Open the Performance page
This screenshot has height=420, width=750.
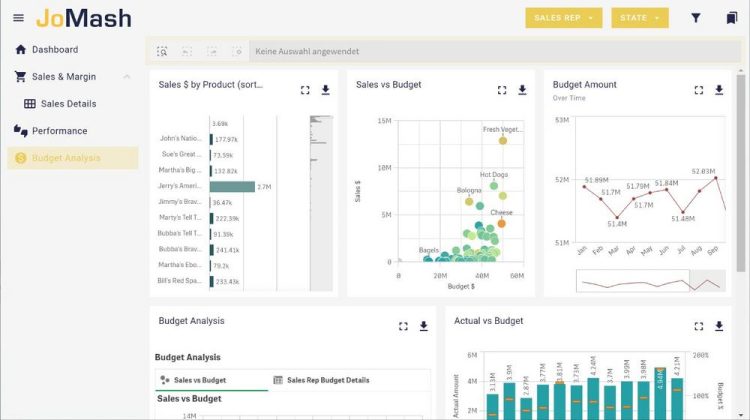pos(59,131)
